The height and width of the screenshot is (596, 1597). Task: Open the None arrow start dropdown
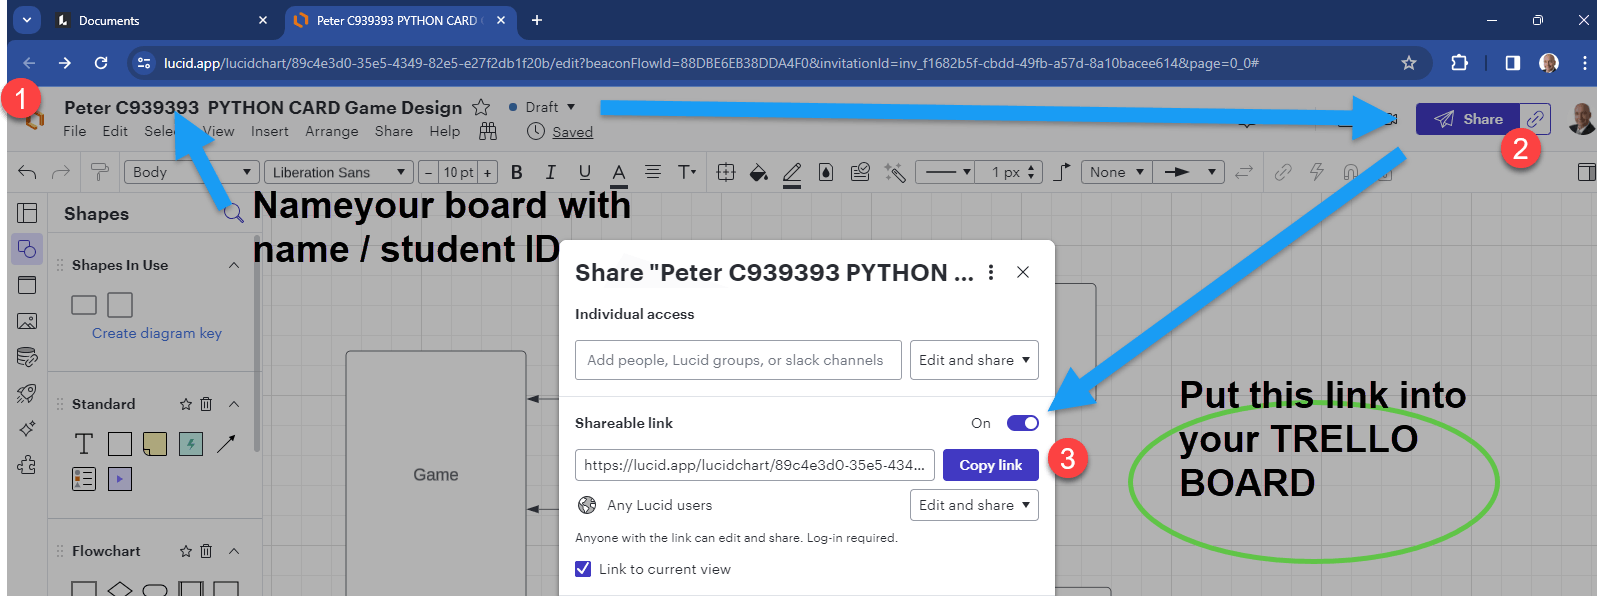[1116, 172]
